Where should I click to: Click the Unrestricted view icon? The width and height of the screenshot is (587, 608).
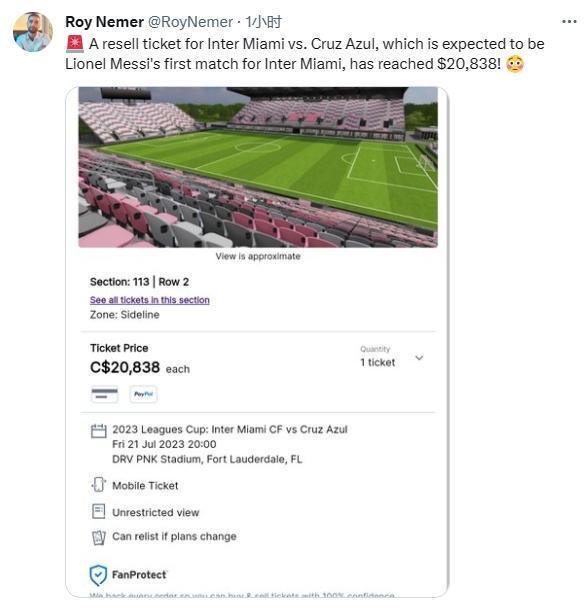[x=98, y=511]
